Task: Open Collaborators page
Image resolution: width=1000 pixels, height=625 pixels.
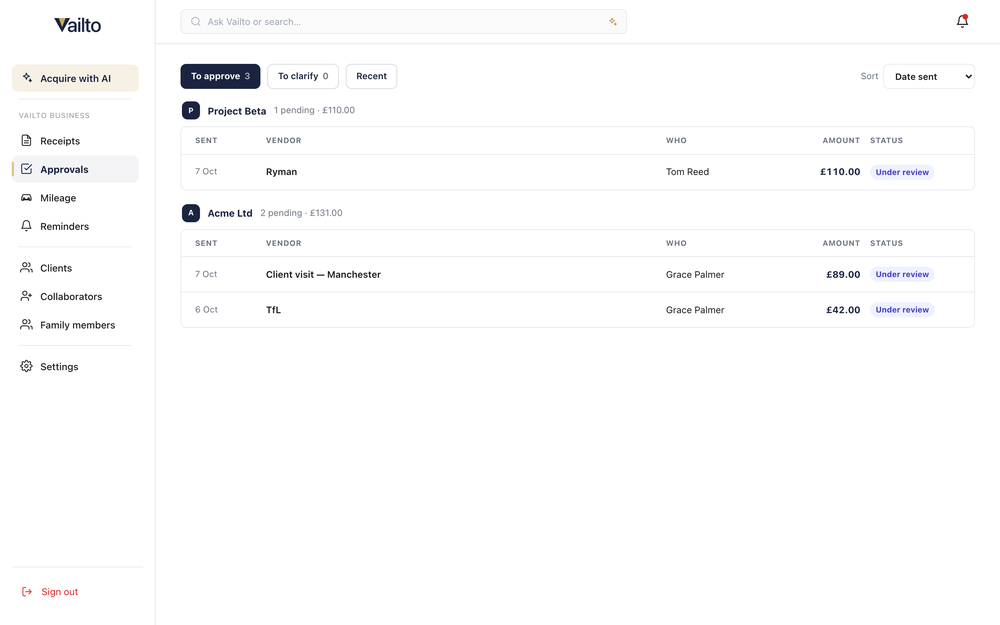Action: click(75, 297)
